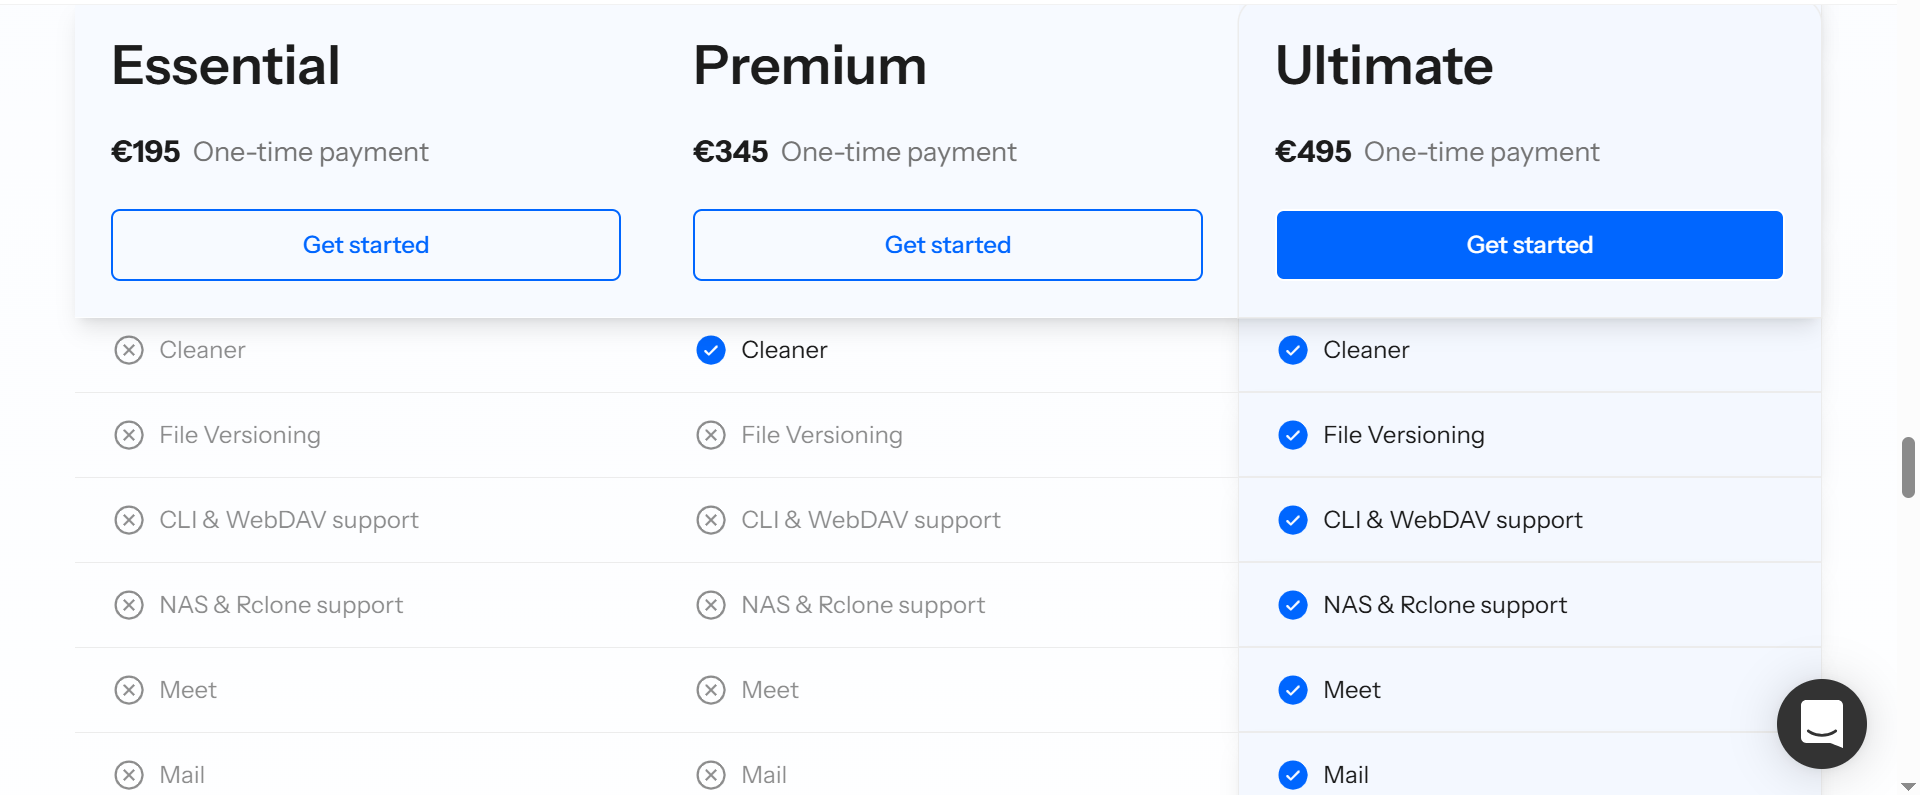Screen dimensions: 1920x795
Task: Open the chat support widget
Action: tap(1821, 724)
